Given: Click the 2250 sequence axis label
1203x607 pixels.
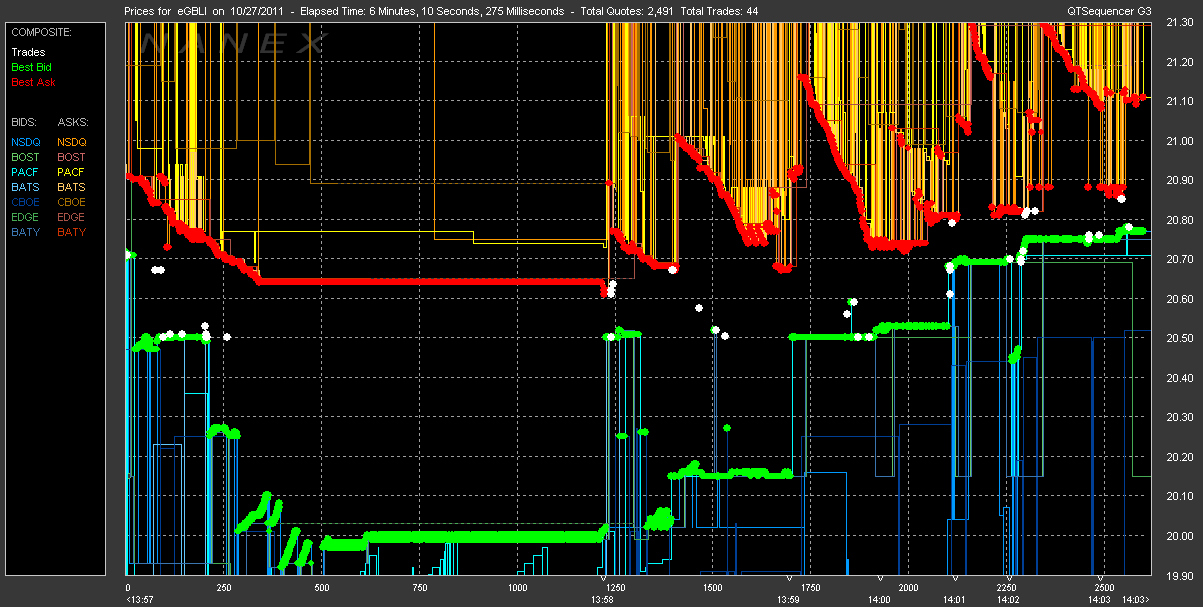Looking at the screenshot, I should click(x=1005, y=588).
